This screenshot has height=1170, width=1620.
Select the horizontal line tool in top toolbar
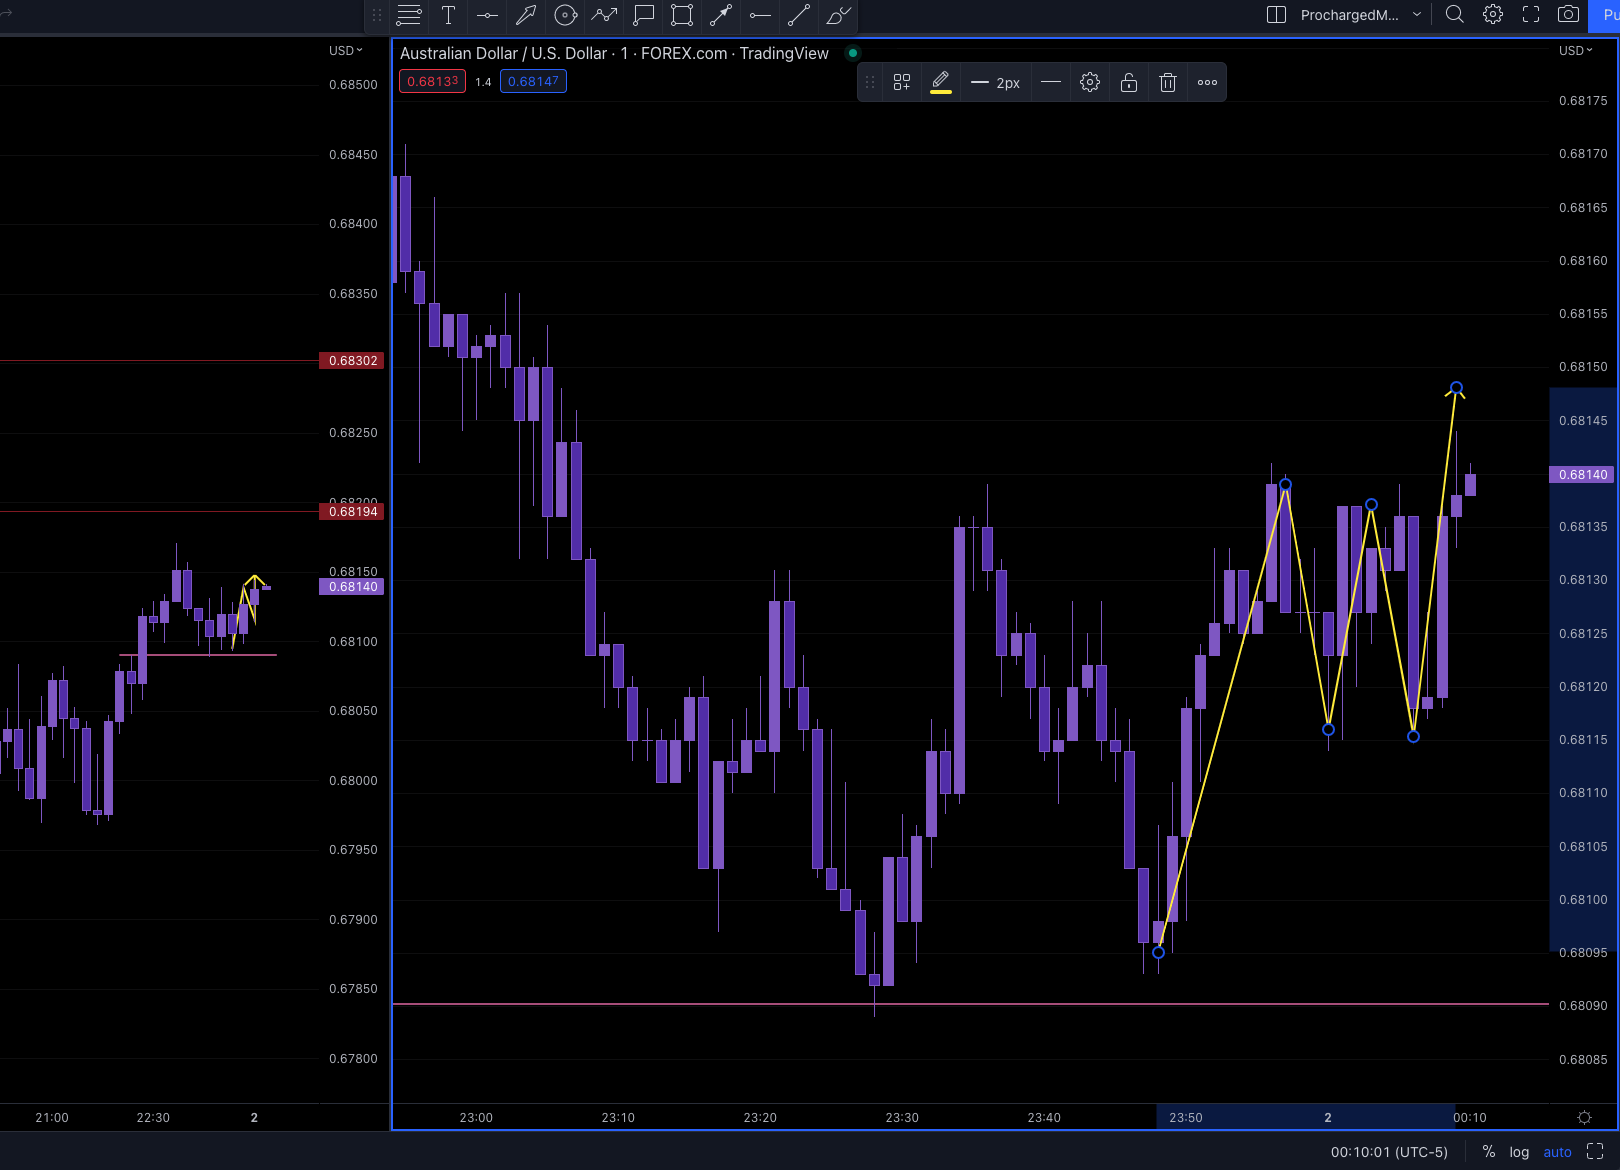click(487, 15)
